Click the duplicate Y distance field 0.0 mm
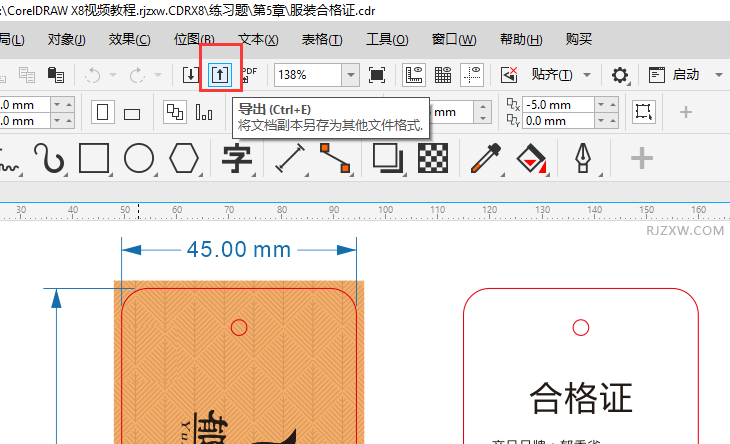The height and width of the screenshot is (444, 730). 558,121
